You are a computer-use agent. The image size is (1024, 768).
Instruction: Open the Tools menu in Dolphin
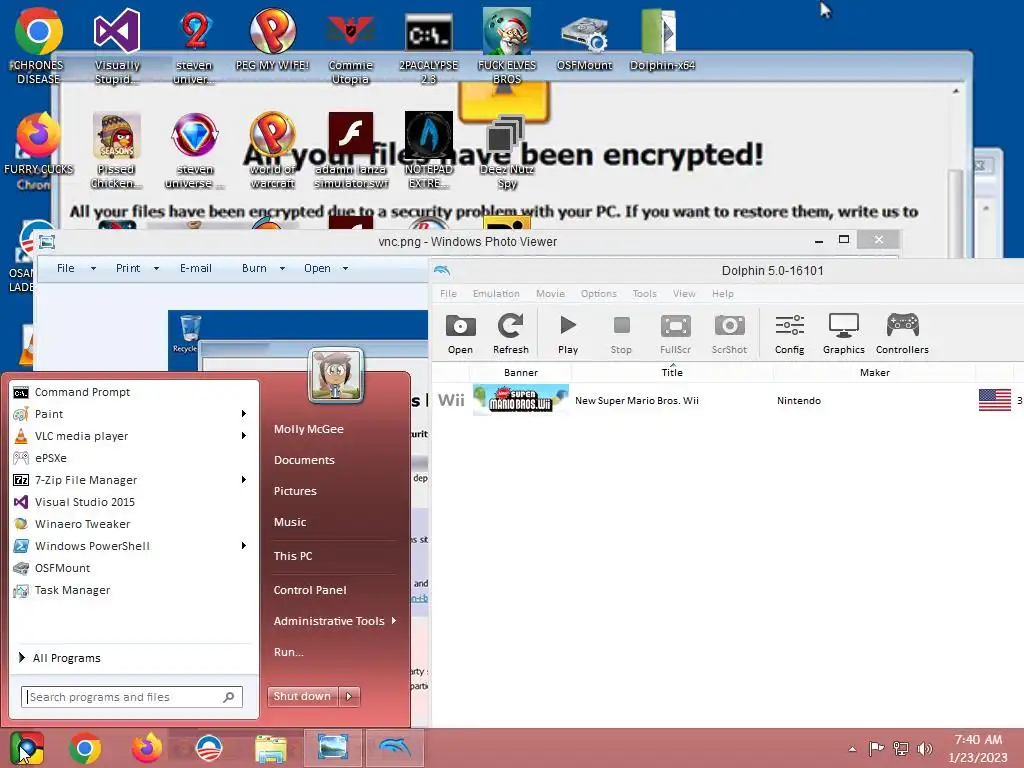[x=644, y=294]
